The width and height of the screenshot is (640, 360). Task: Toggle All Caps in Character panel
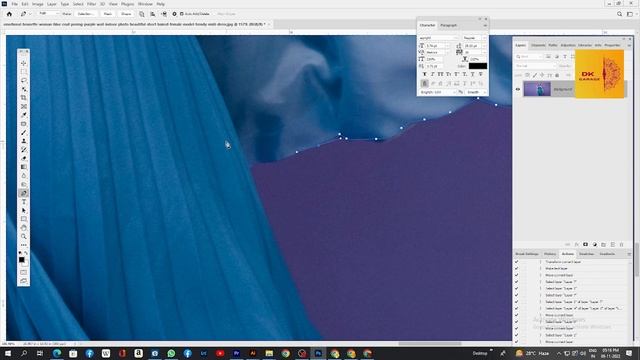[x=440, y=74]
